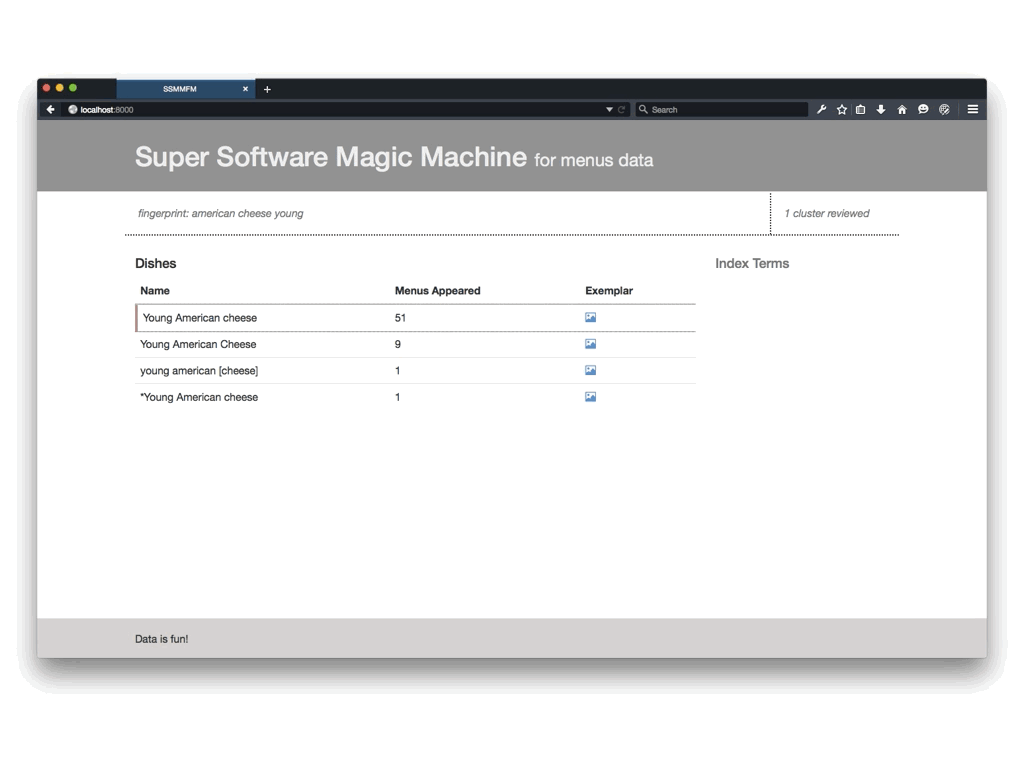Click the browser Search field

(722, 110)
